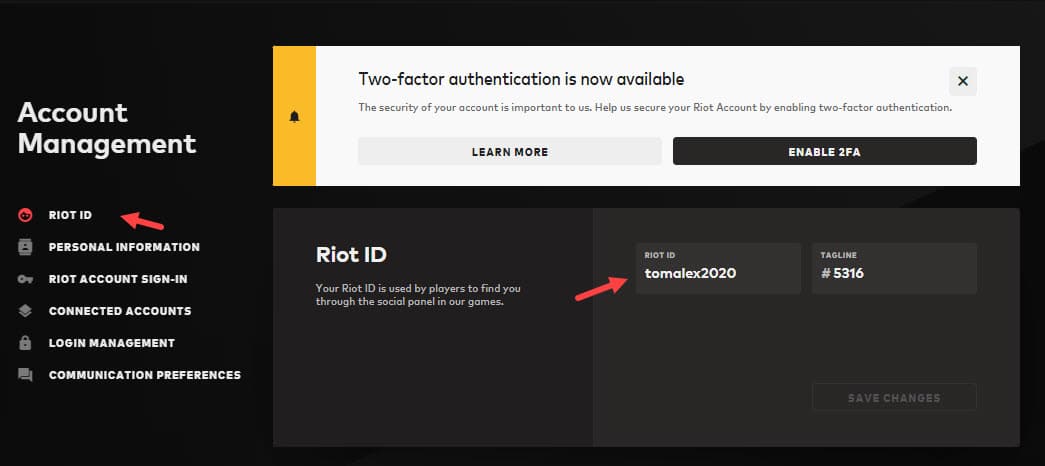The image size is (1045, 466).
Task: Click the Account Management heading
Action: click(x=107, y=128)
